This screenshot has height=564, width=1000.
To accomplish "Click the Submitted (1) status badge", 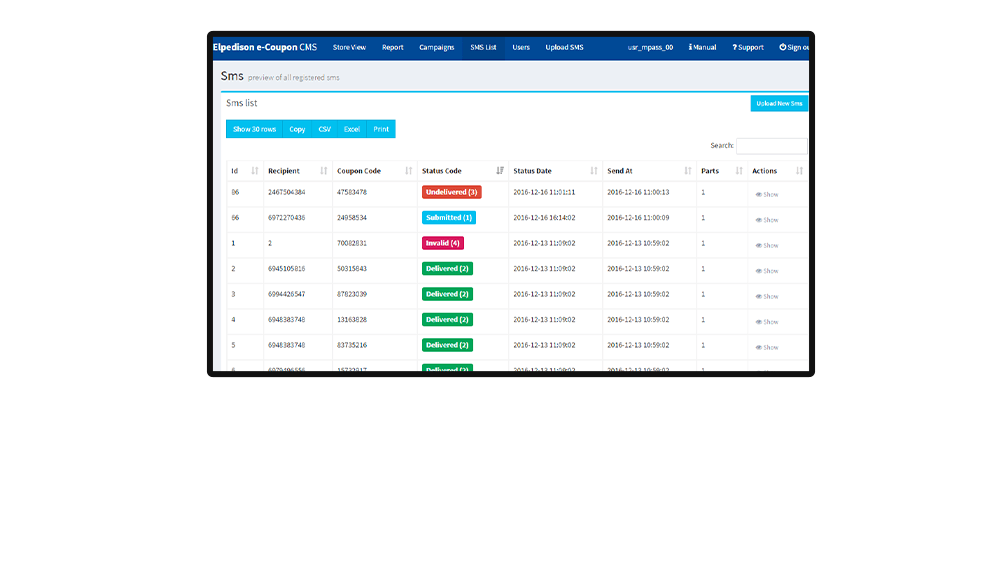I will click(448, 218).
